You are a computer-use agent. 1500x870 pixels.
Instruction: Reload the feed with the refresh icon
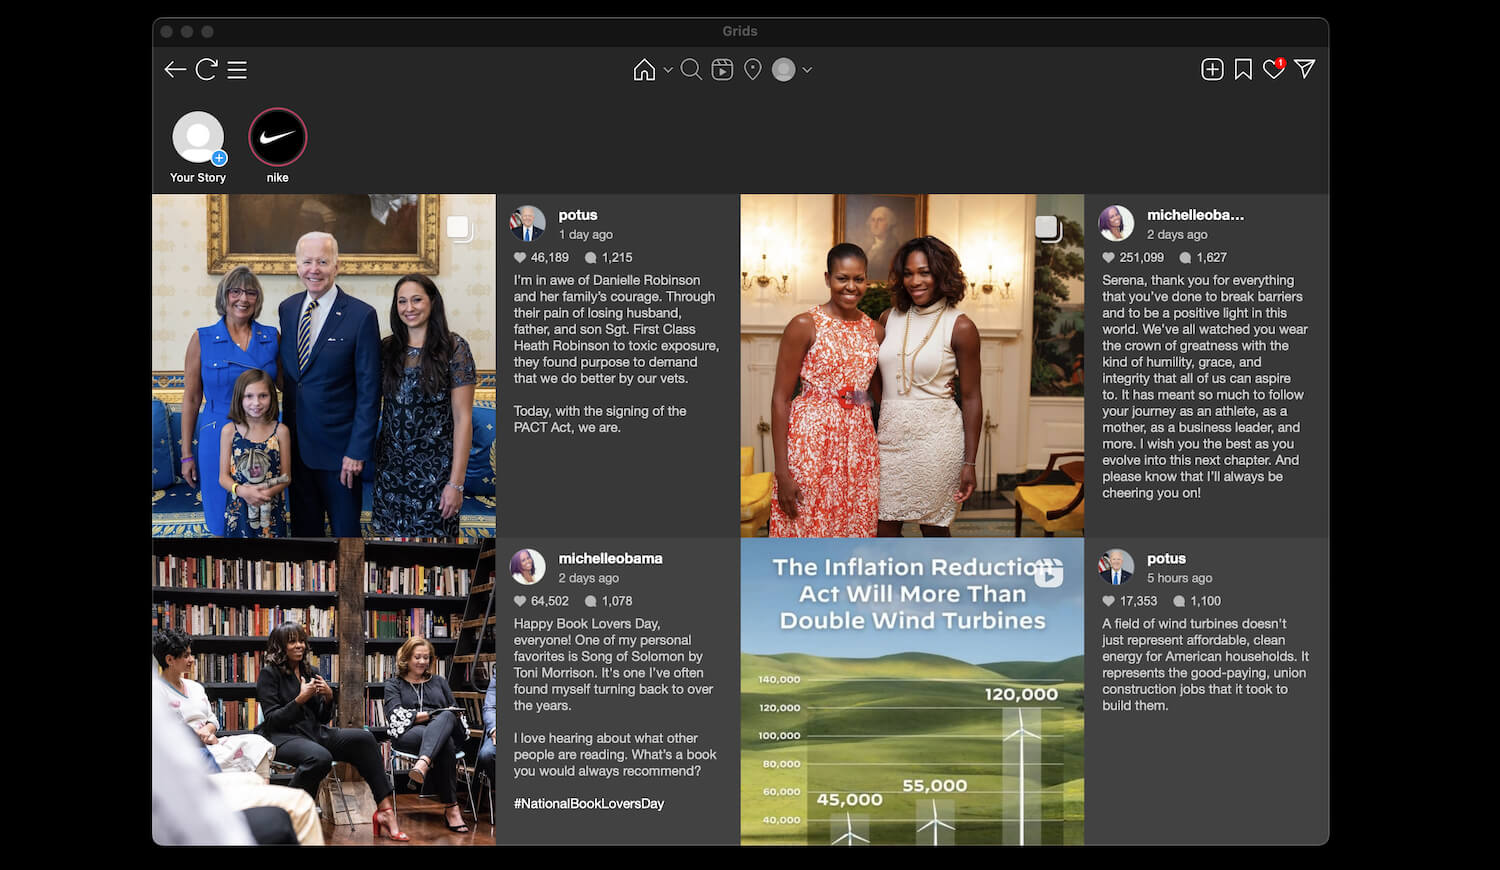(x=206, y=69)
